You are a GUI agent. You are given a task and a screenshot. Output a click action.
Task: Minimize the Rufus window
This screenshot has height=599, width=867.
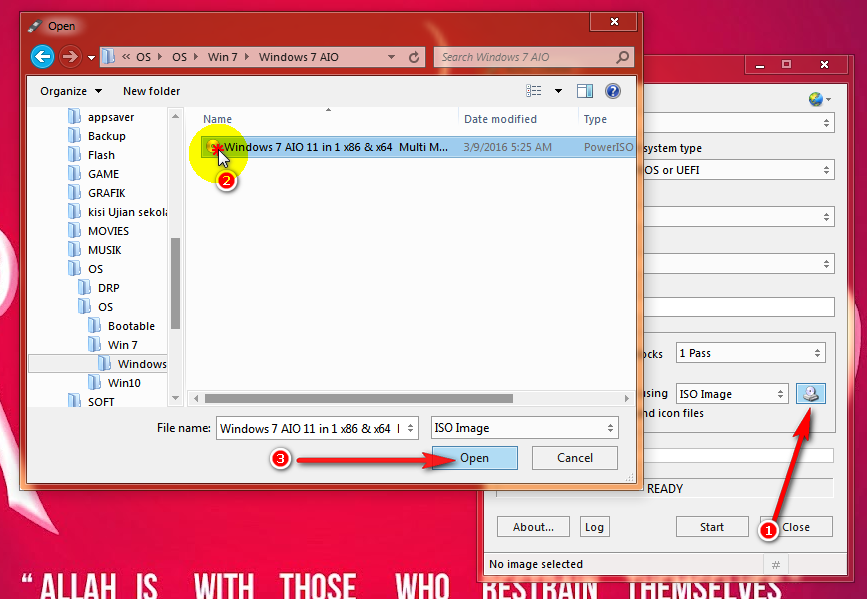[760, 65]
